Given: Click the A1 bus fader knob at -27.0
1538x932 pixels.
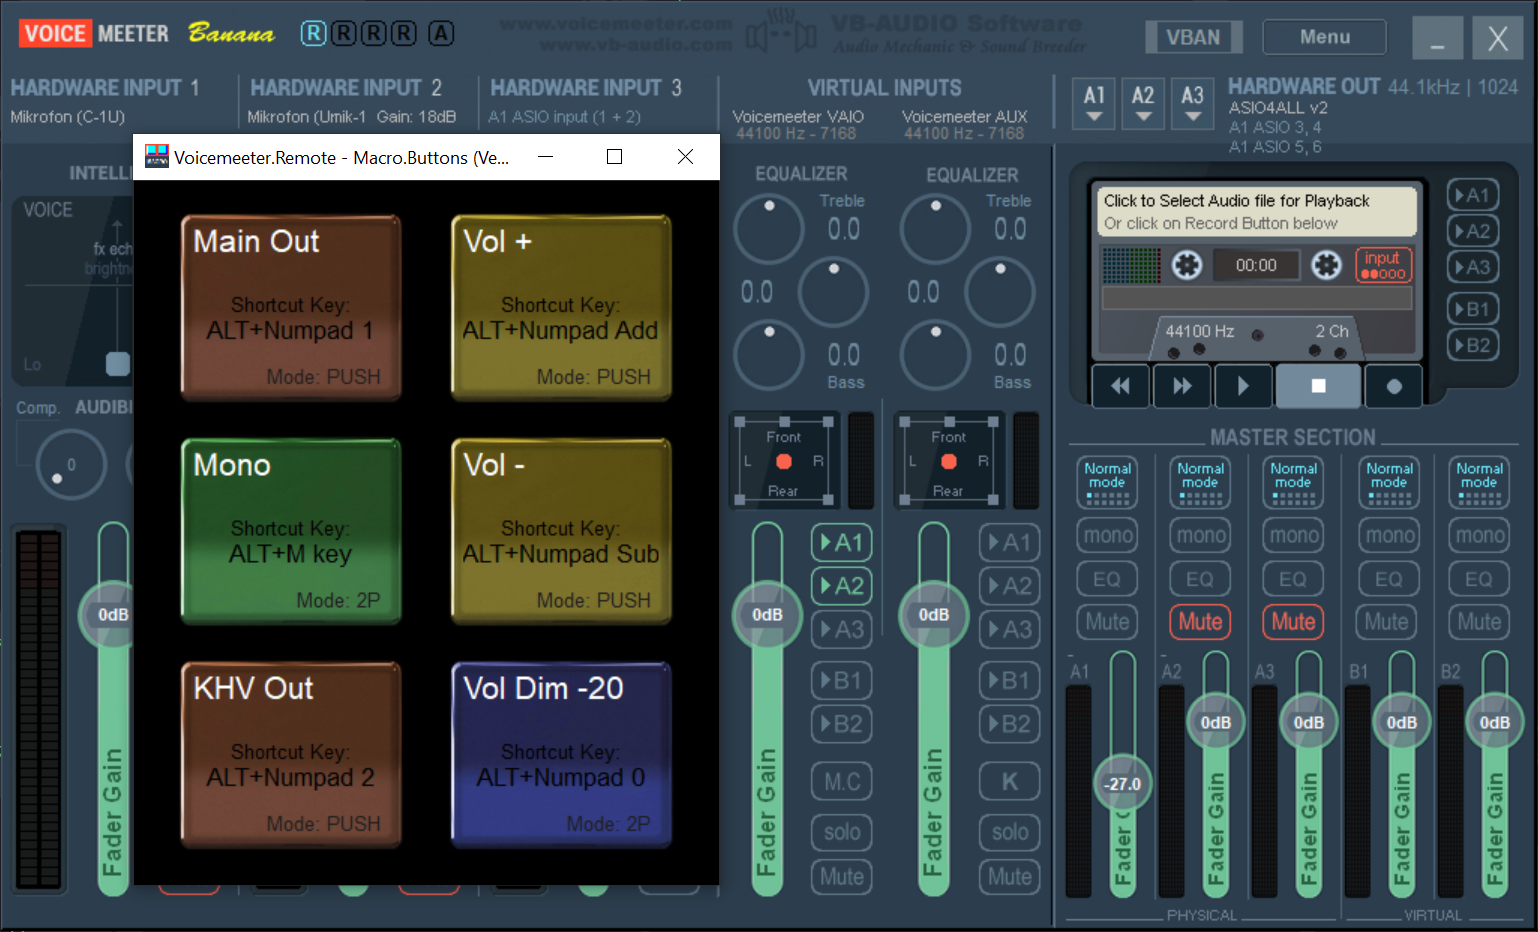Looking at the screenshot, I should (1123, 784).
